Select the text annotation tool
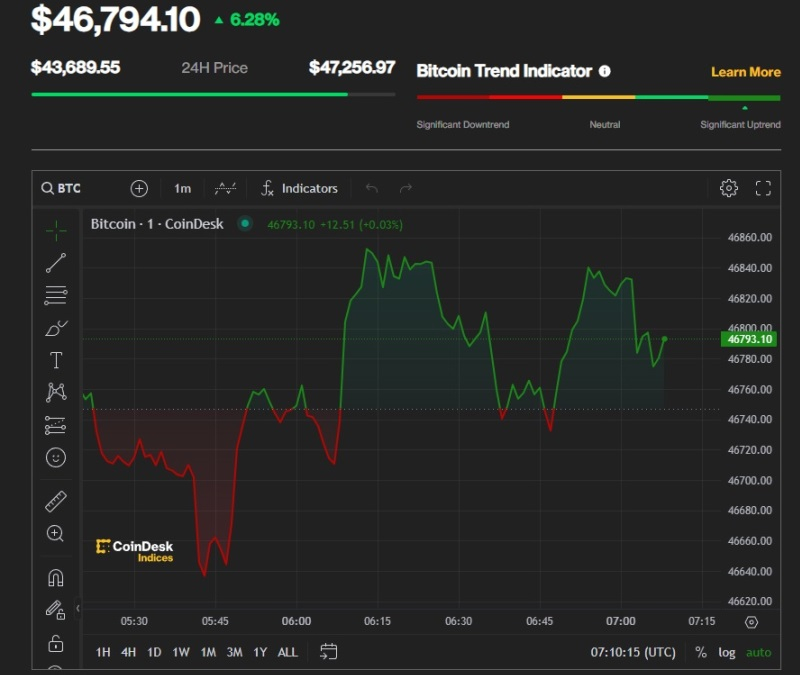Image resolution: width=800 pixels, height=675 pixels. pos(56,360)
